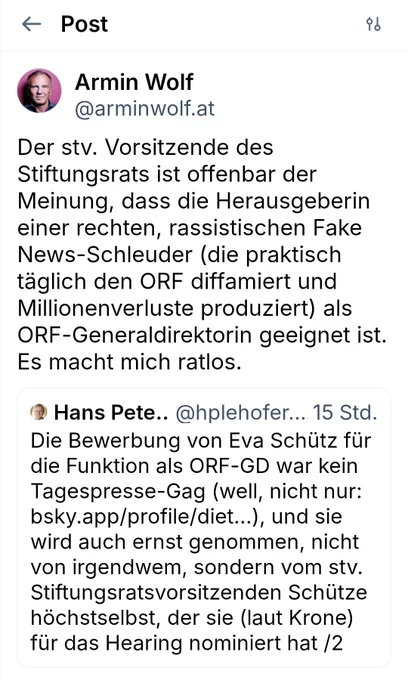408x680 pixels.
Task: Click the Armin Wolf display name
Action: click(x=134, y=82)
